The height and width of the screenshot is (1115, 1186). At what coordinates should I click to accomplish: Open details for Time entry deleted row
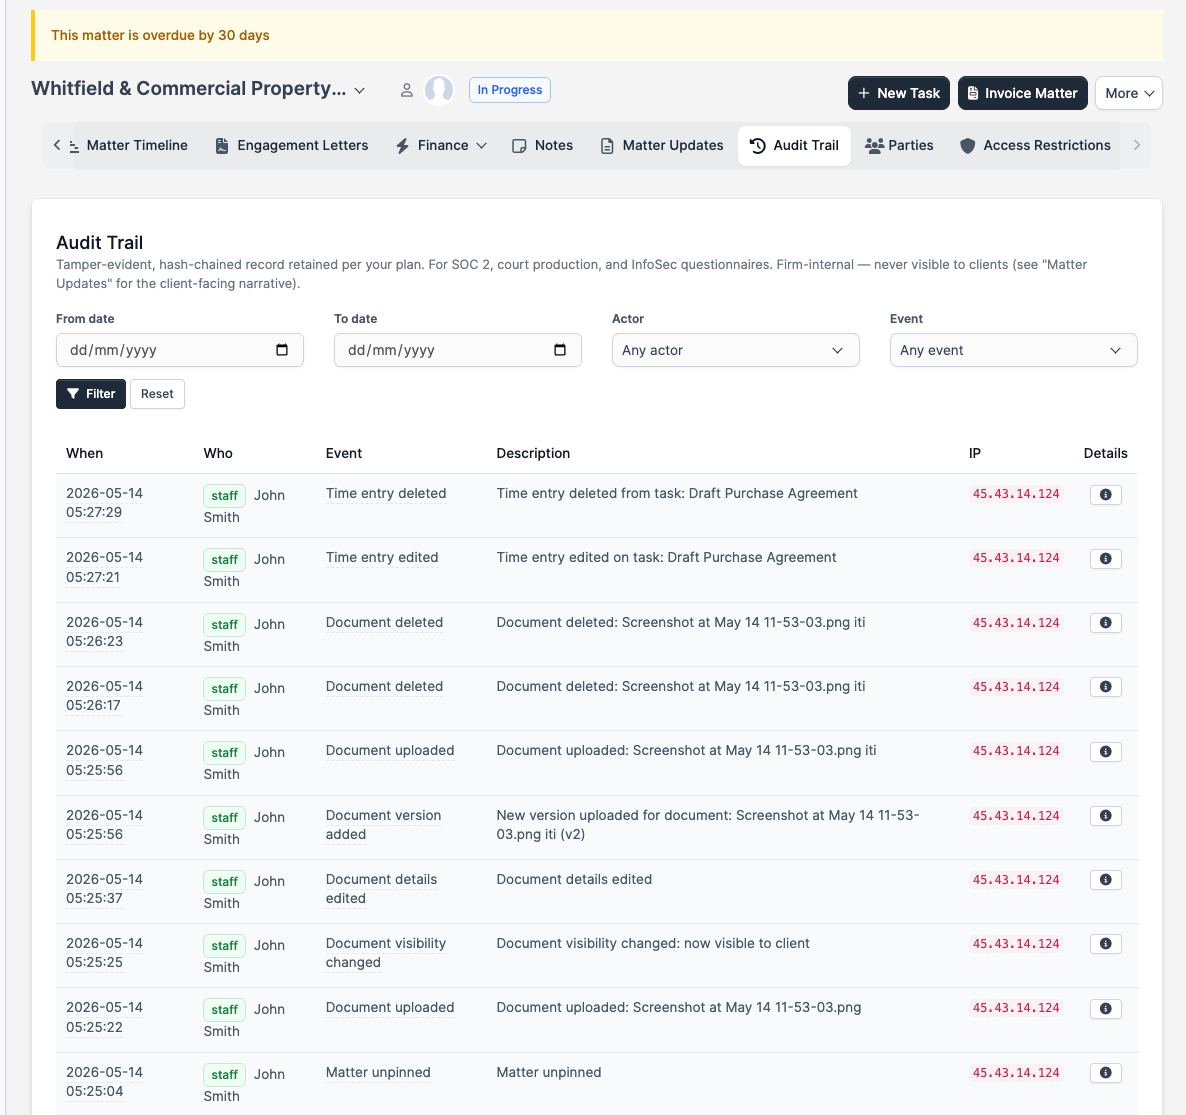(1105, 495)
